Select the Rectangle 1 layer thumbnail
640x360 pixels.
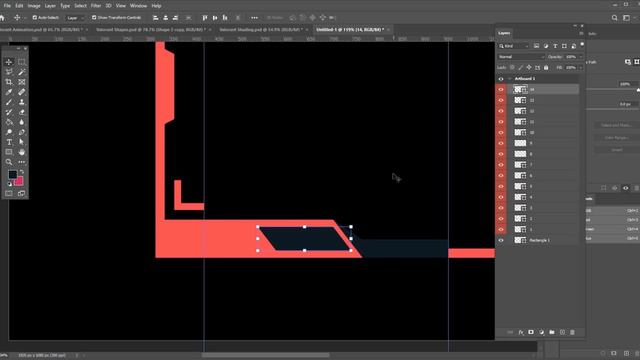pyautogui.click(x=520, y=240)
